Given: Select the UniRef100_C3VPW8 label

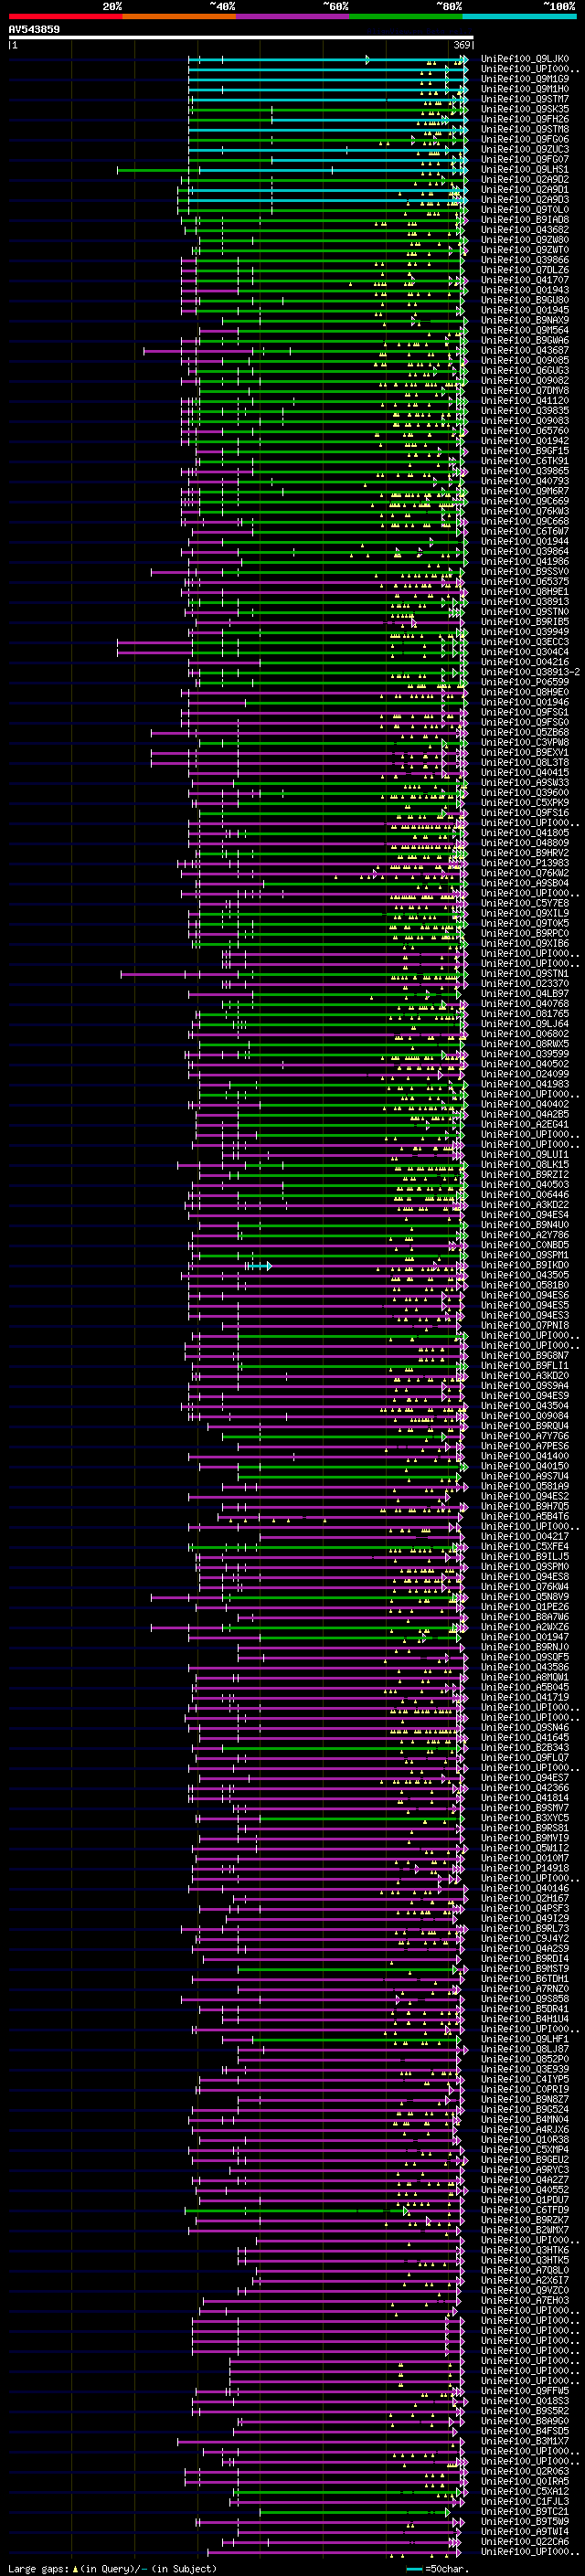Looking at the screenshot, I should pyautogui.click(x=525, y=743).
